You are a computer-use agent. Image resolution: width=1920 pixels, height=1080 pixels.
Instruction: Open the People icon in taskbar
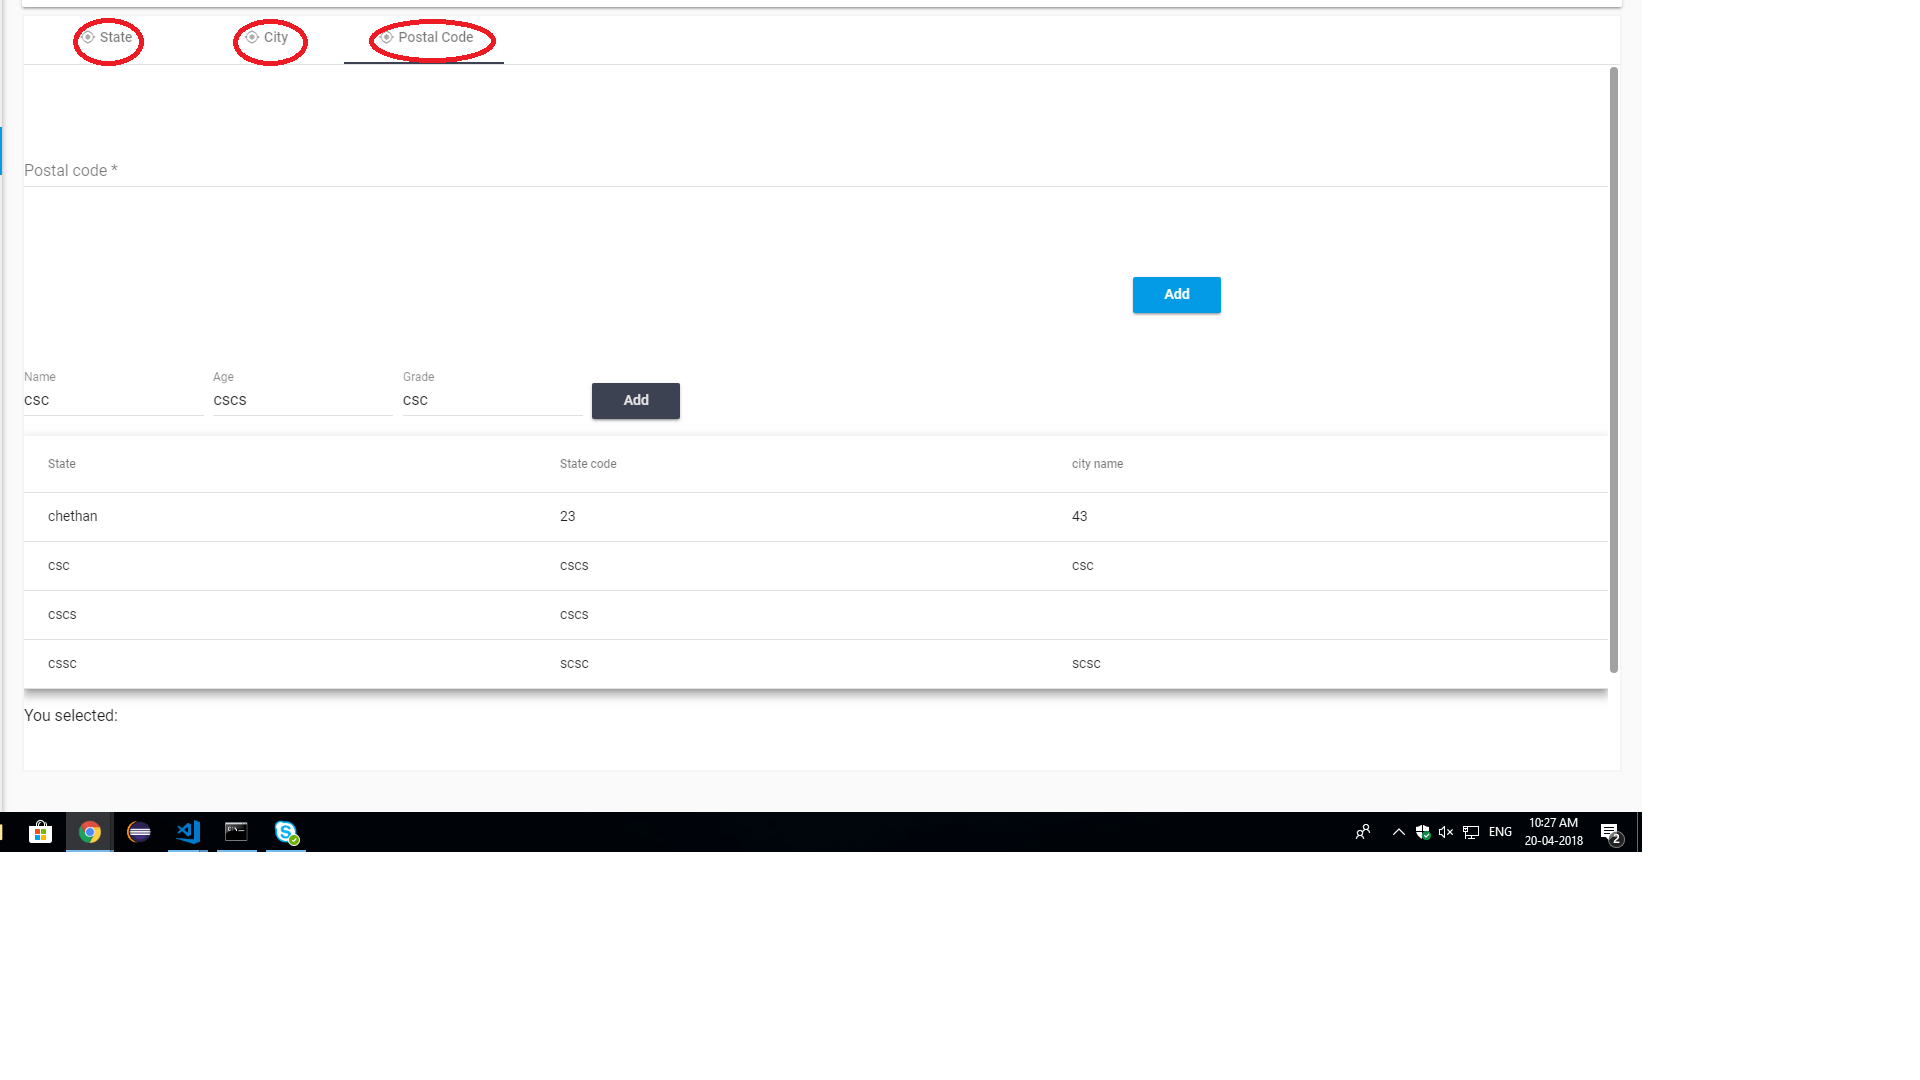click(1363, 832)
